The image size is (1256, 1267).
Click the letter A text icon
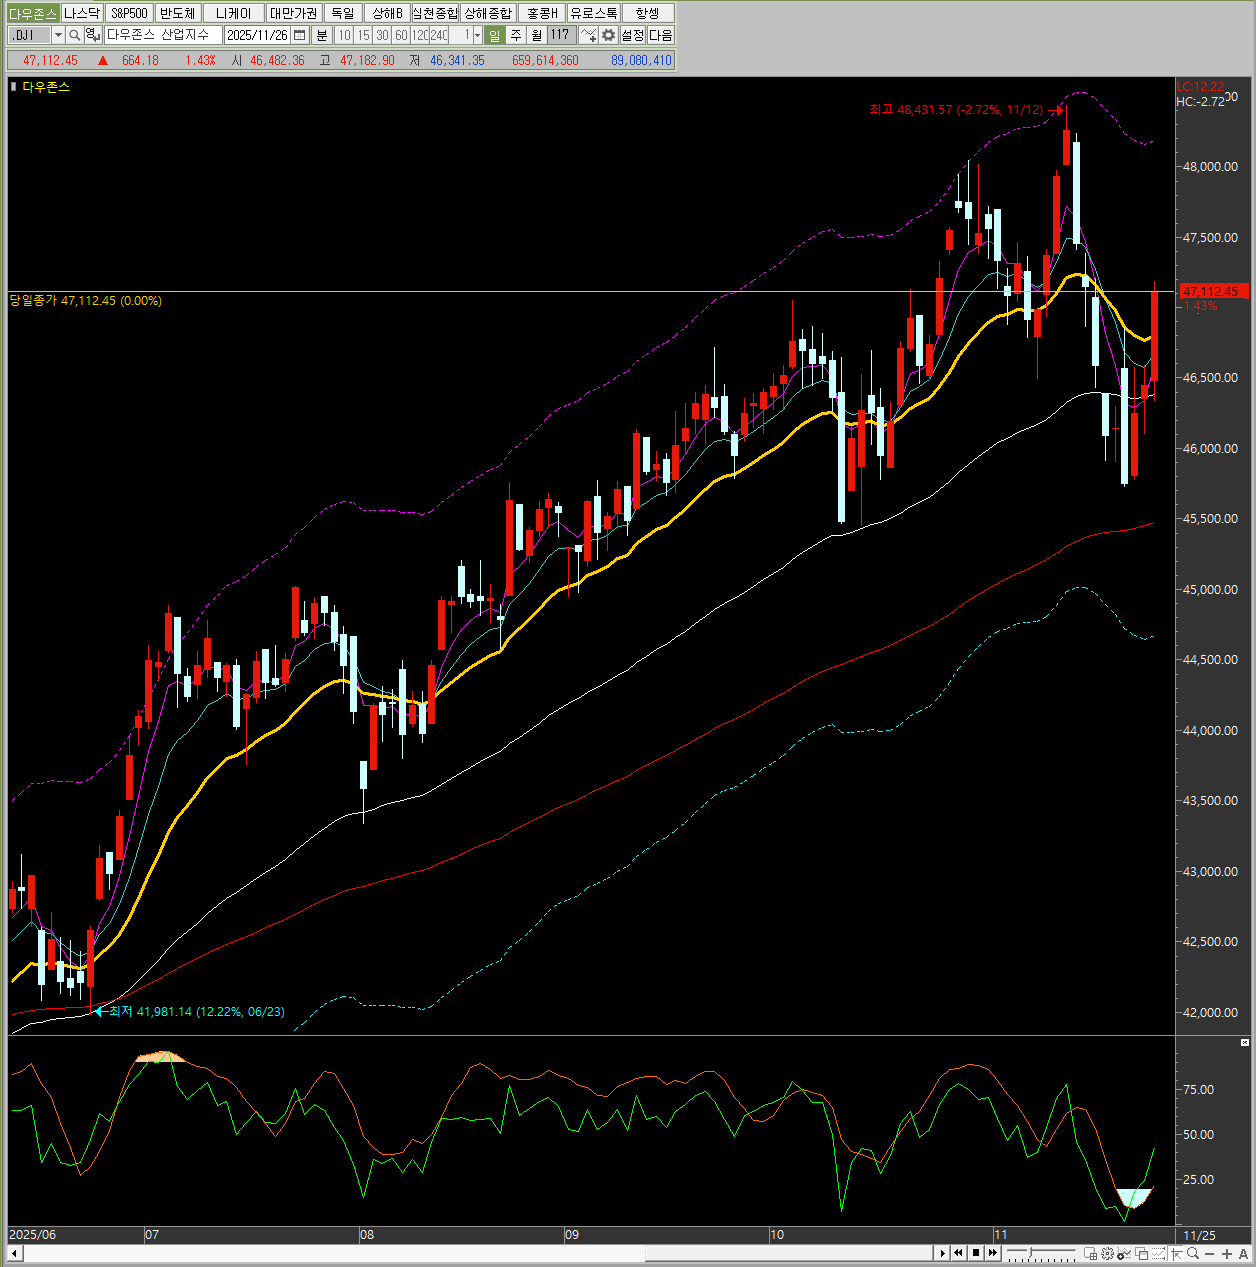coord(1243,1253)
